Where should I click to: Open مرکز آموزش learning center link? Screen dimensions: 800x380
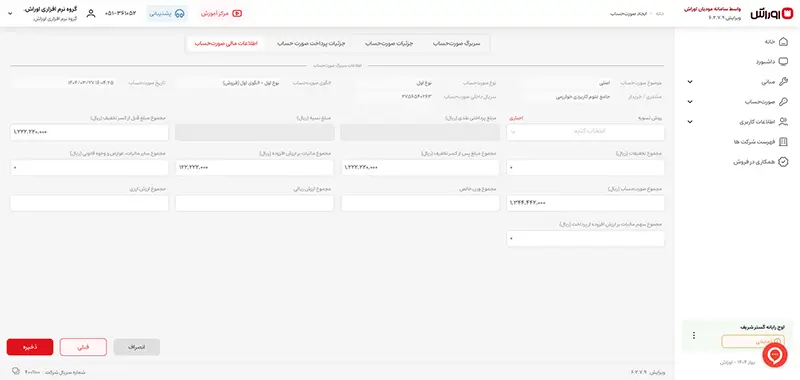coord(221,14)
